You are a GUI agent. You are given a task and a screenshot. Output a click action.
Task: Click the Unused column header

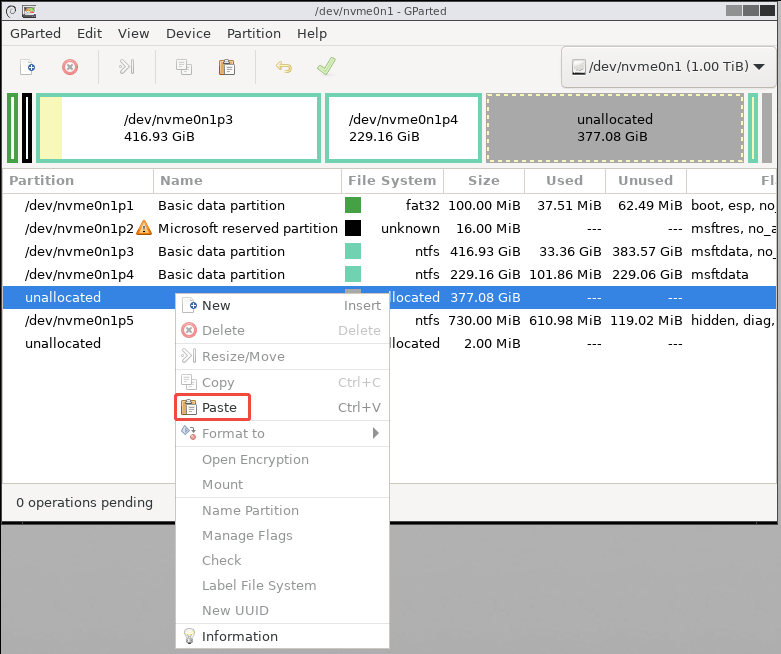coord(646,180)
